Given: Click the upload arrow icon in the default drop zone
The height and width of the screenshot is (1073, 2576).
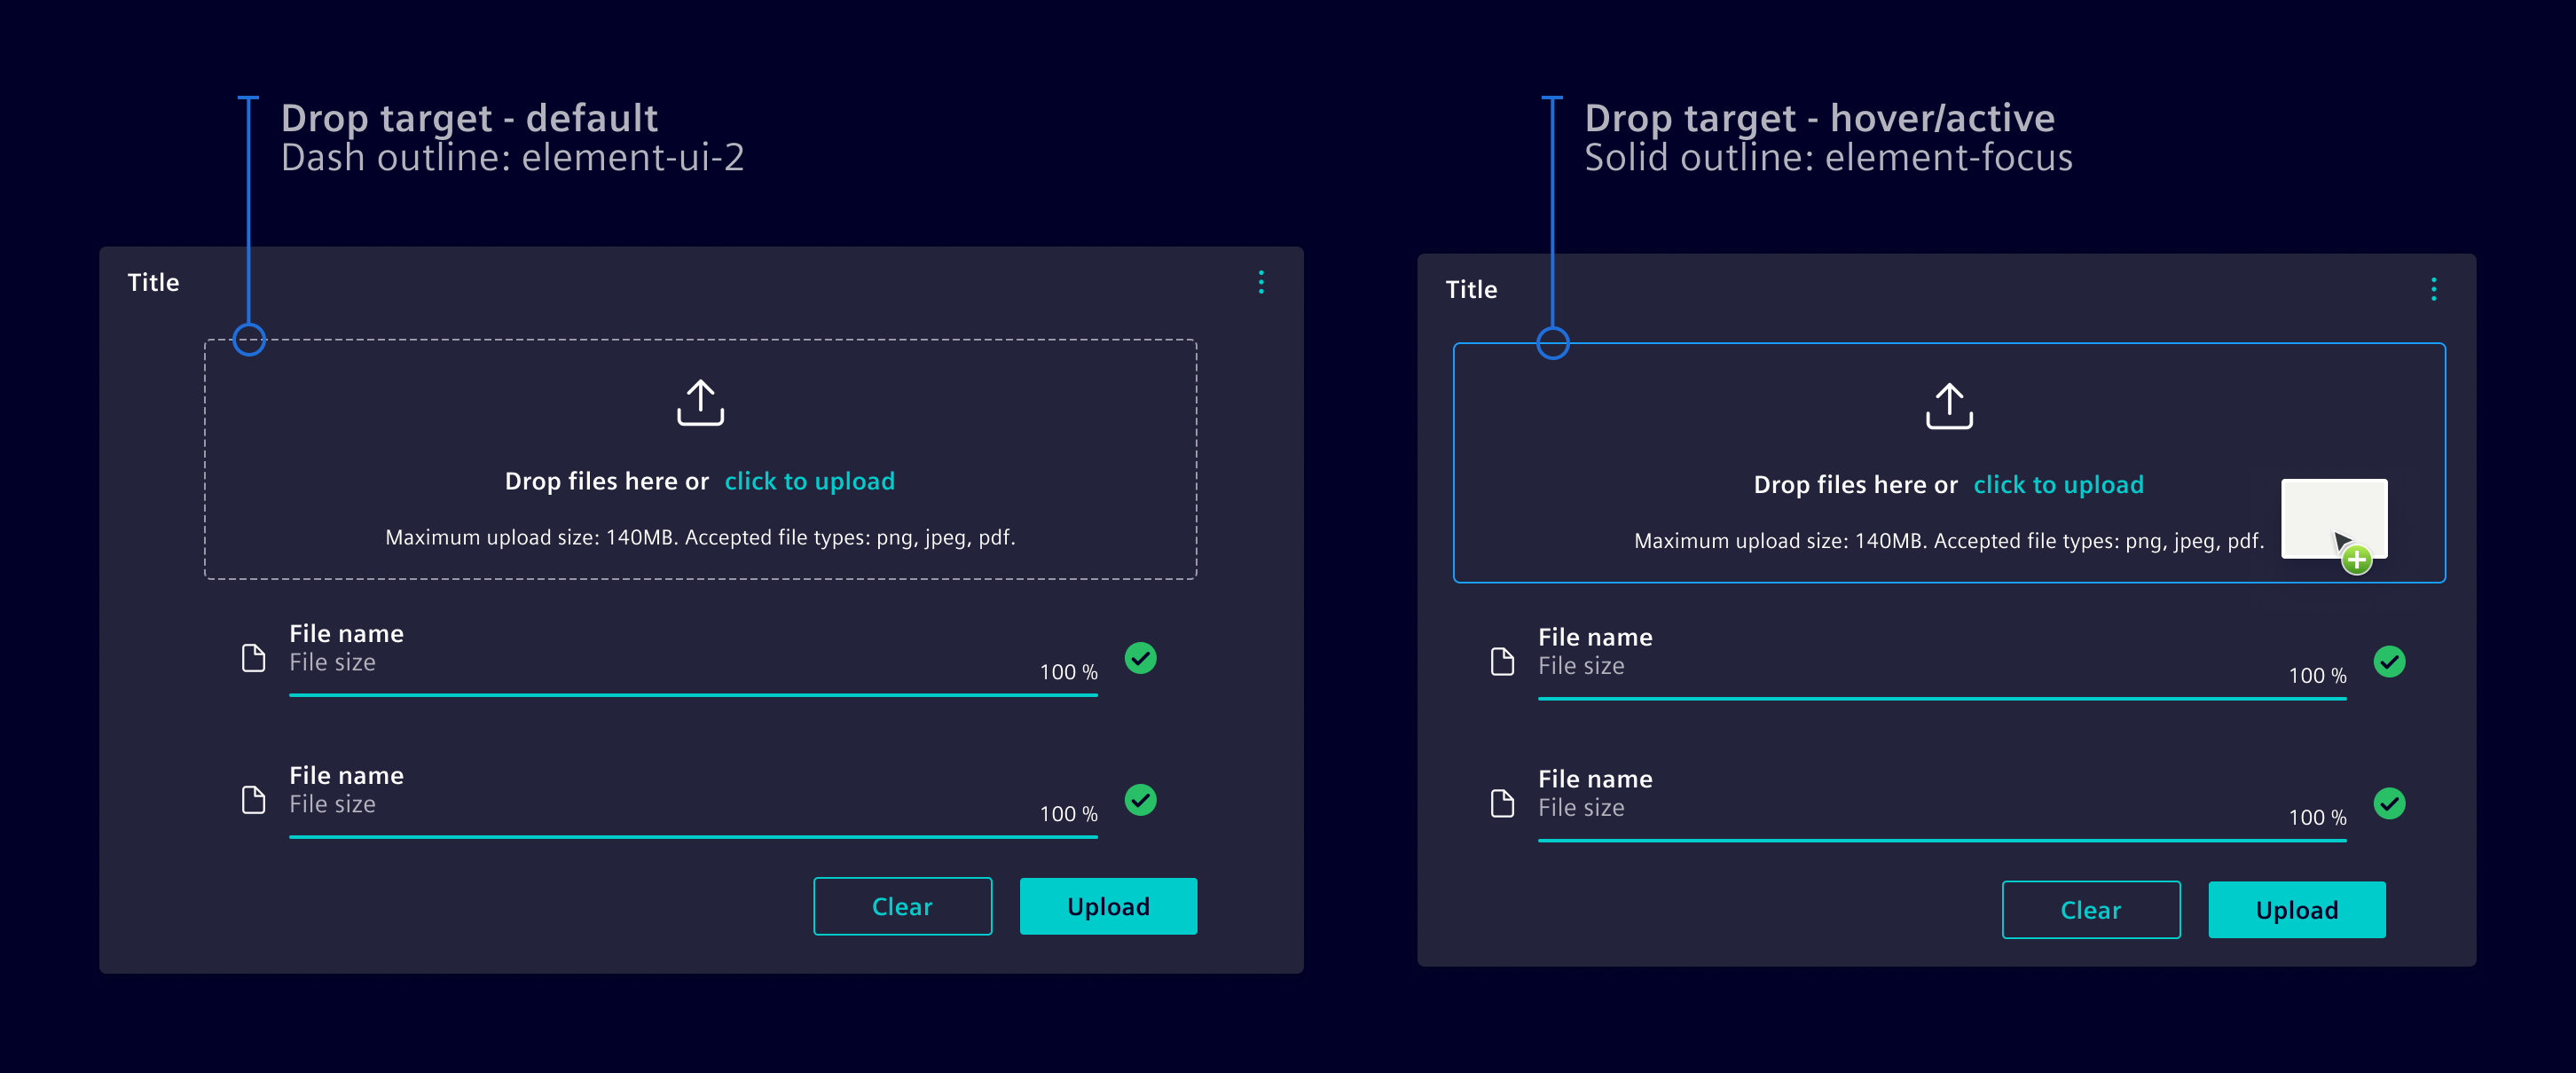Looking at the screenshot, I should tap(700, 403).
